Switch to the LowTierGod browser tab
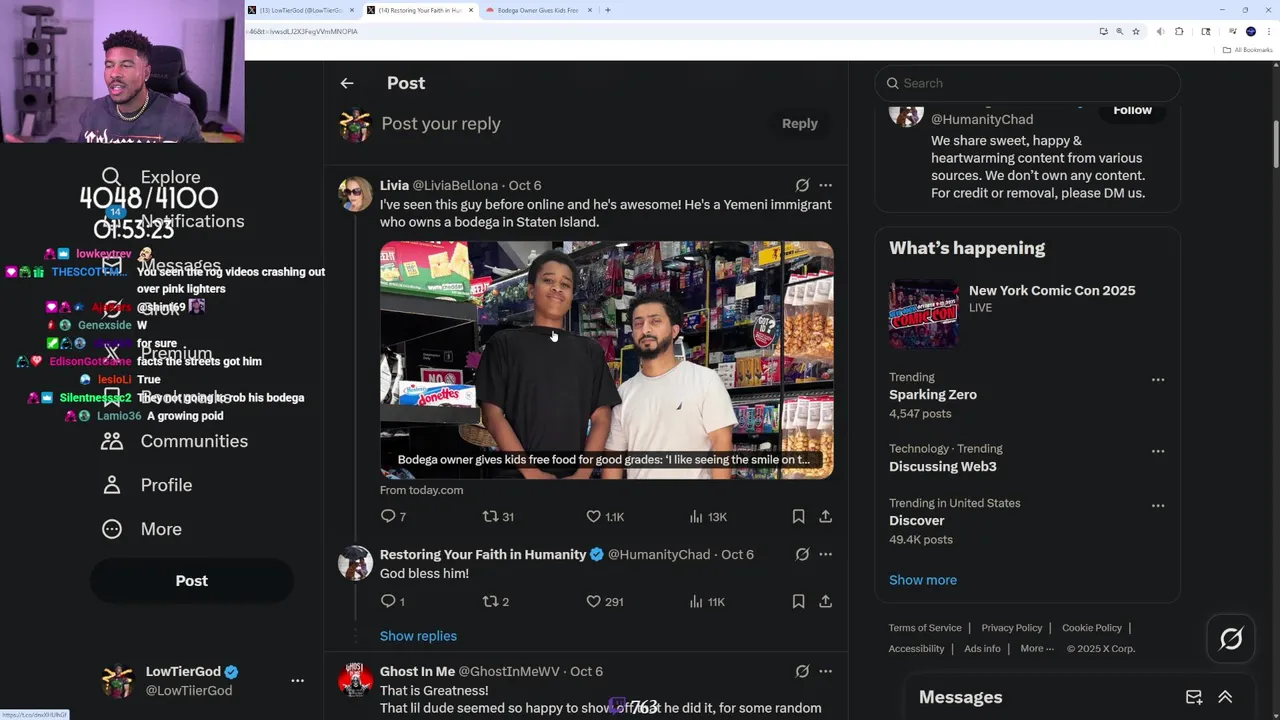This screenshot has width=1280, height=720. tap(301, 10)
